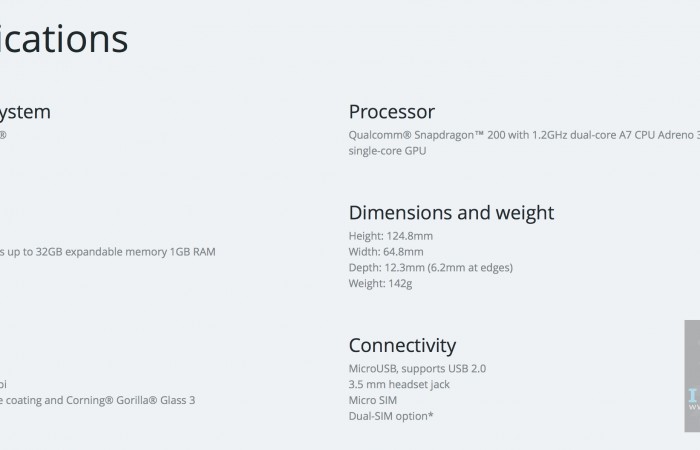
Task: Click the 'Micro SIM' text
Action: tap(373, 400)
